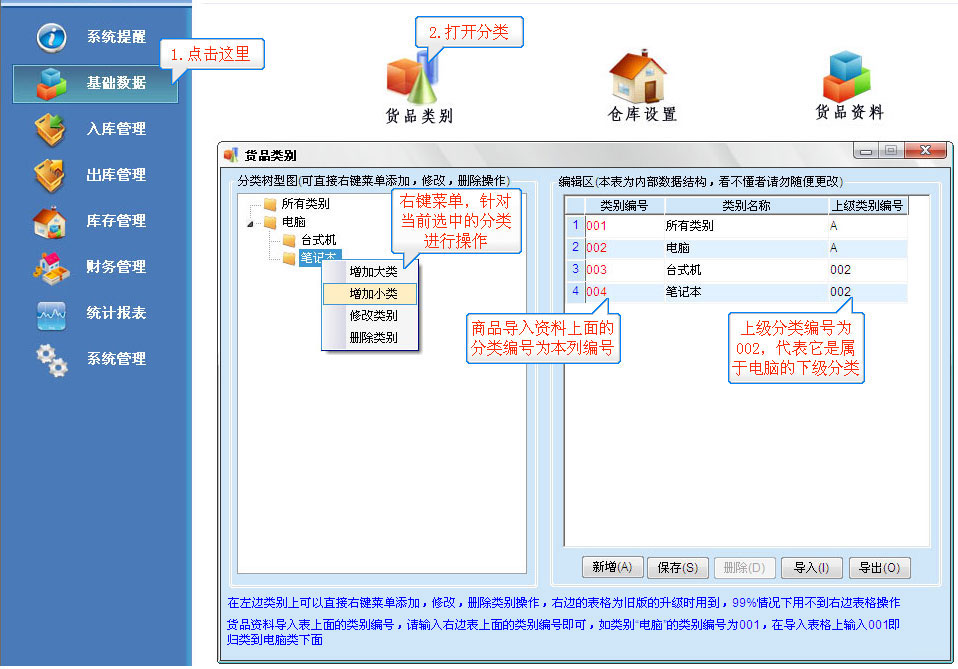958x669 pixels.
Task: Select 台式机 tree item
Action: [318, 241]
